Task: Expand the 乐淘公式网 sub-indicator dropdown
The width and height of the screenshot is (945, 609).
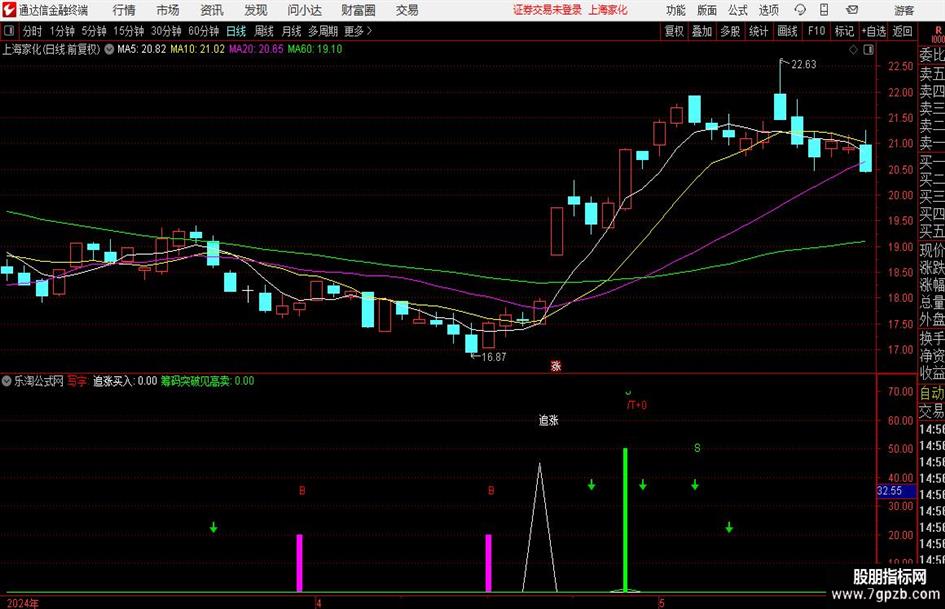Action: click(7, 381)
